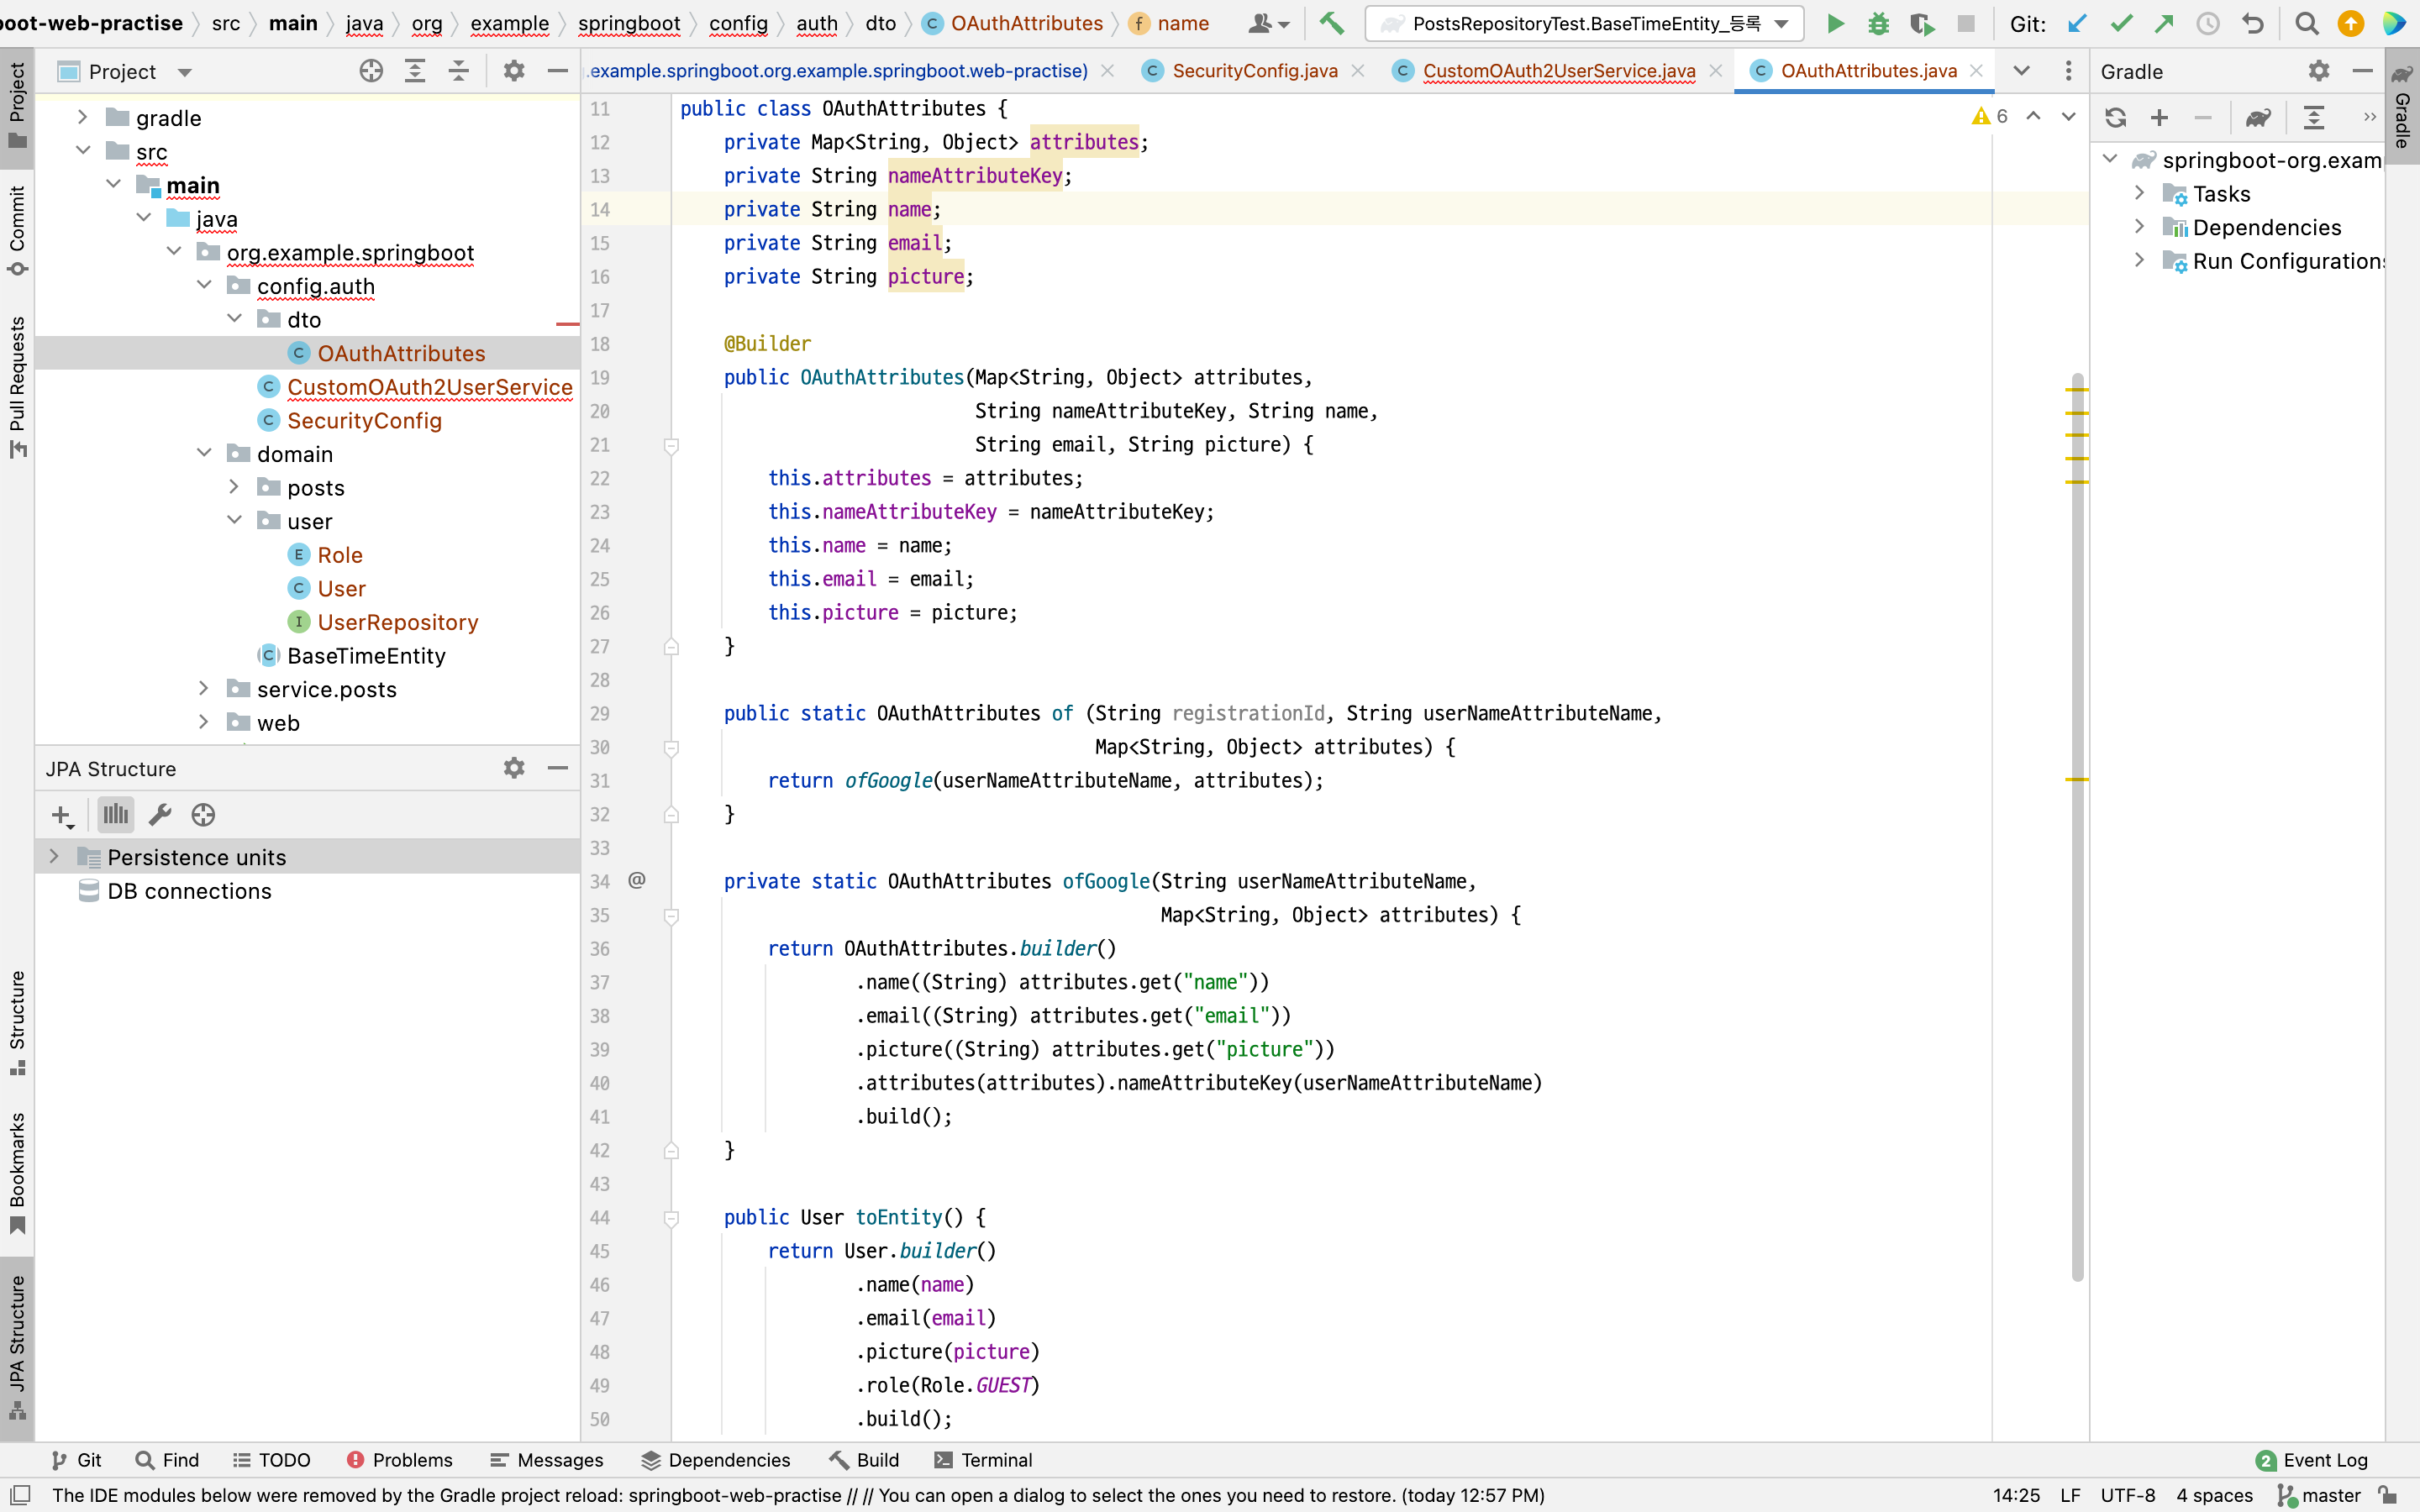
Task: Toggle the Pull Requests tool window button
Action: point(17,386)
